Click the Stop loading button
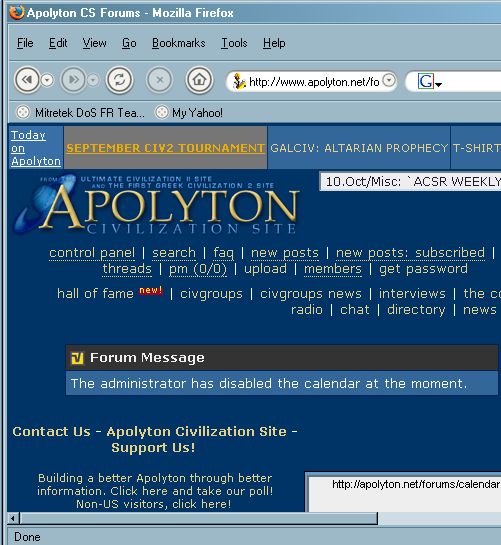The height and width of the screenshot is (545, 501). (160, 80)
